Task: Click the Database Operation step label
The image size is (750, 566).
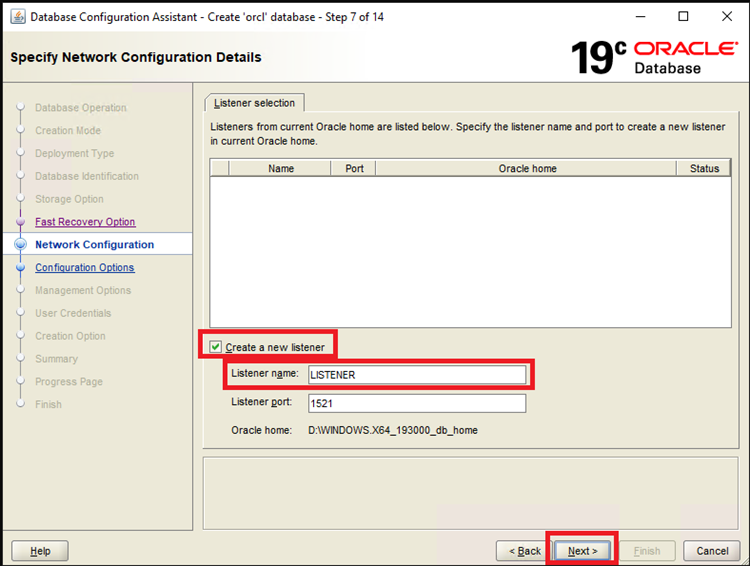Action: (x=81, y=108)
